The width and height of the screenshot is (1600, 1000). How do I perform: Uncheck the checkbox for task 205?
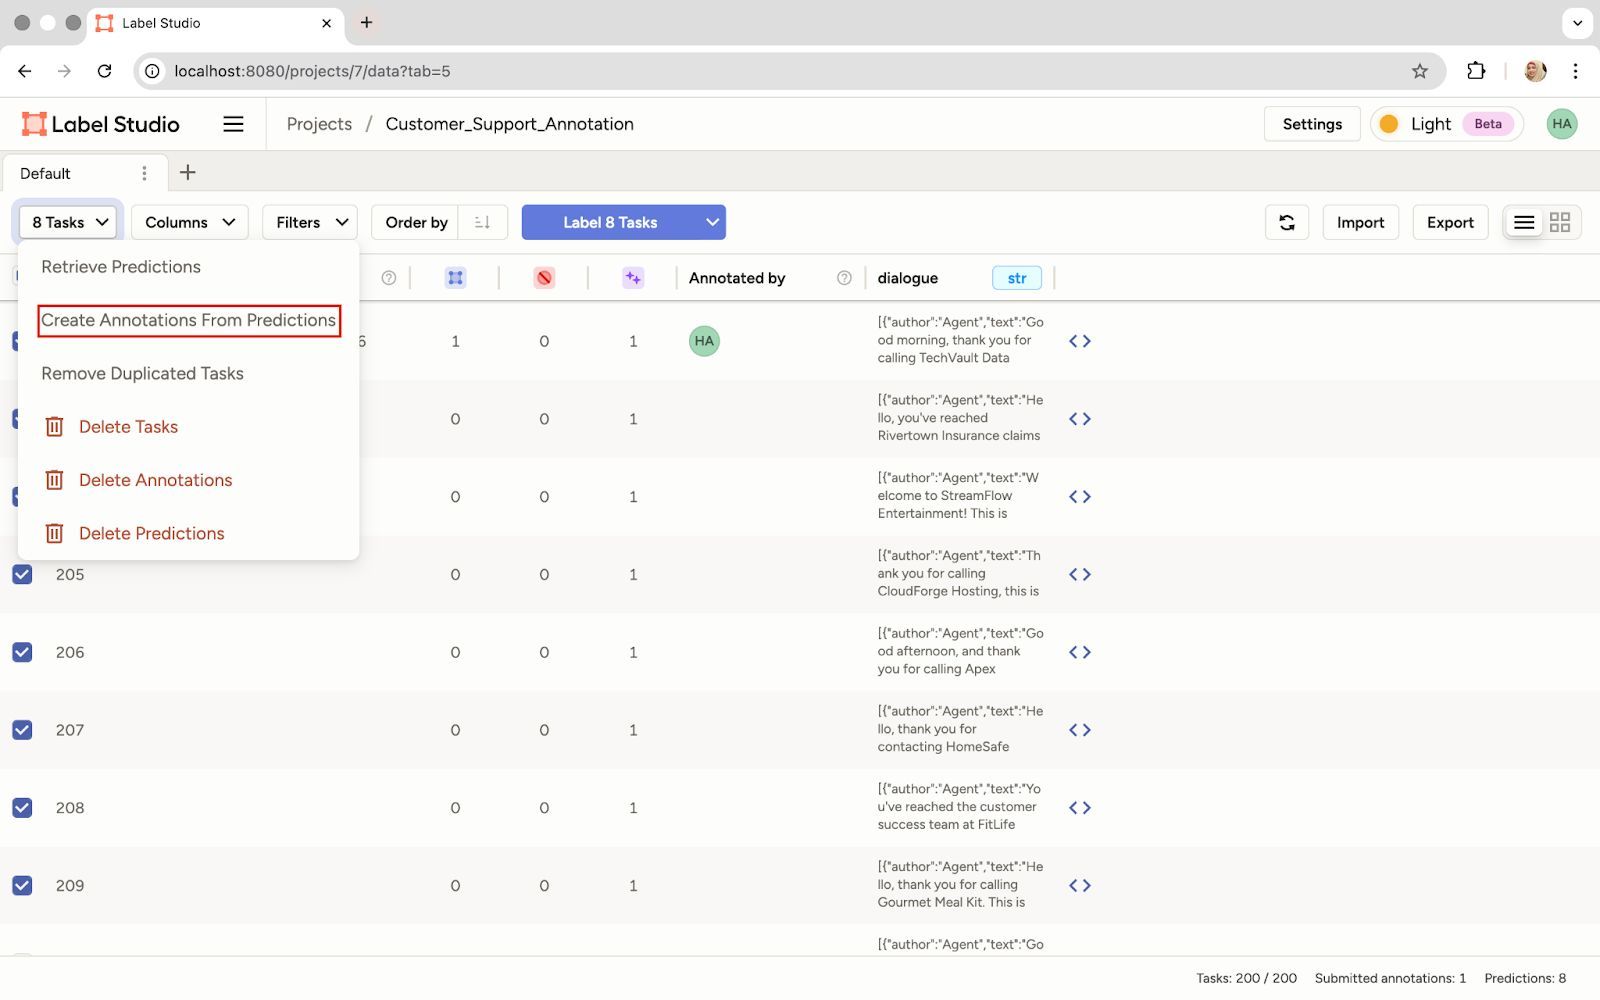[x=22, y=575]
